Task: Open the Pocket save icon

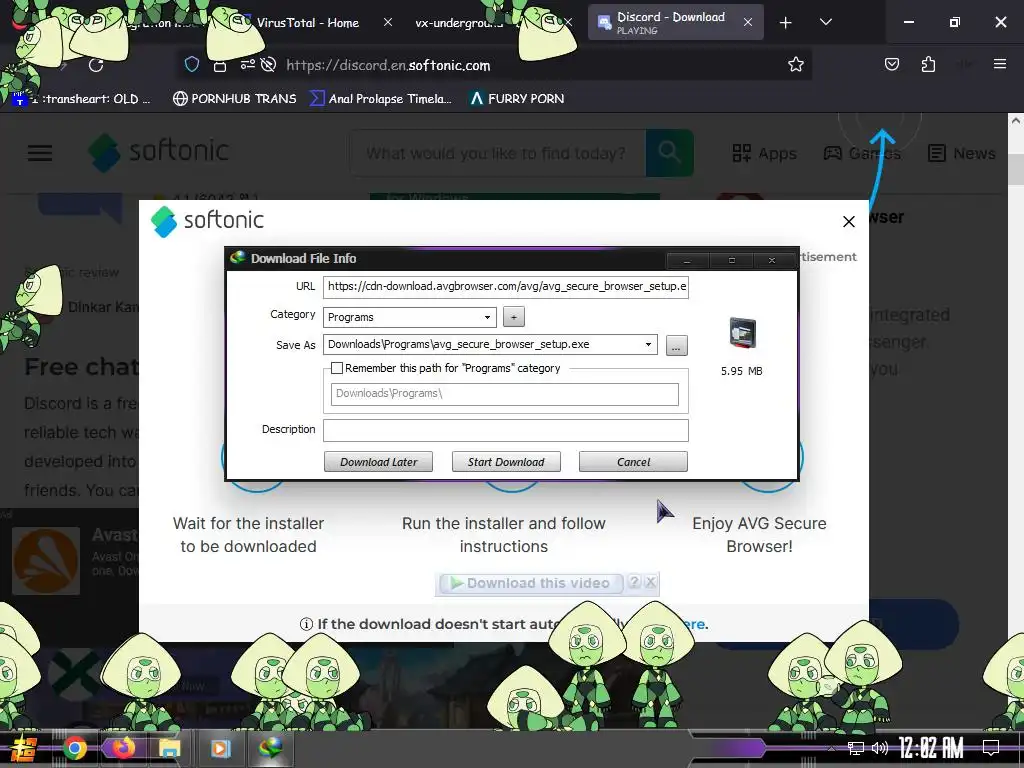Action: point(891,64)
